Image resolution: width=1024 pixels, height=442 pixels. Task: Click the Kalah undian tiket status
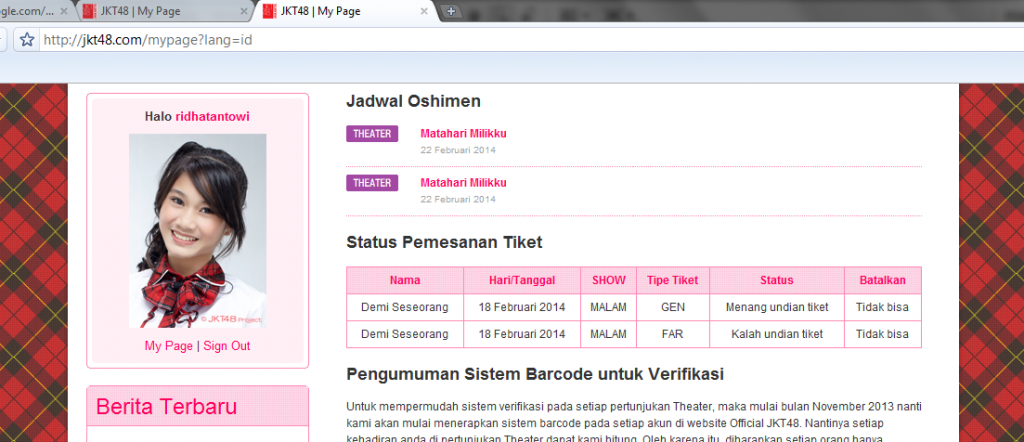(776, 334)
